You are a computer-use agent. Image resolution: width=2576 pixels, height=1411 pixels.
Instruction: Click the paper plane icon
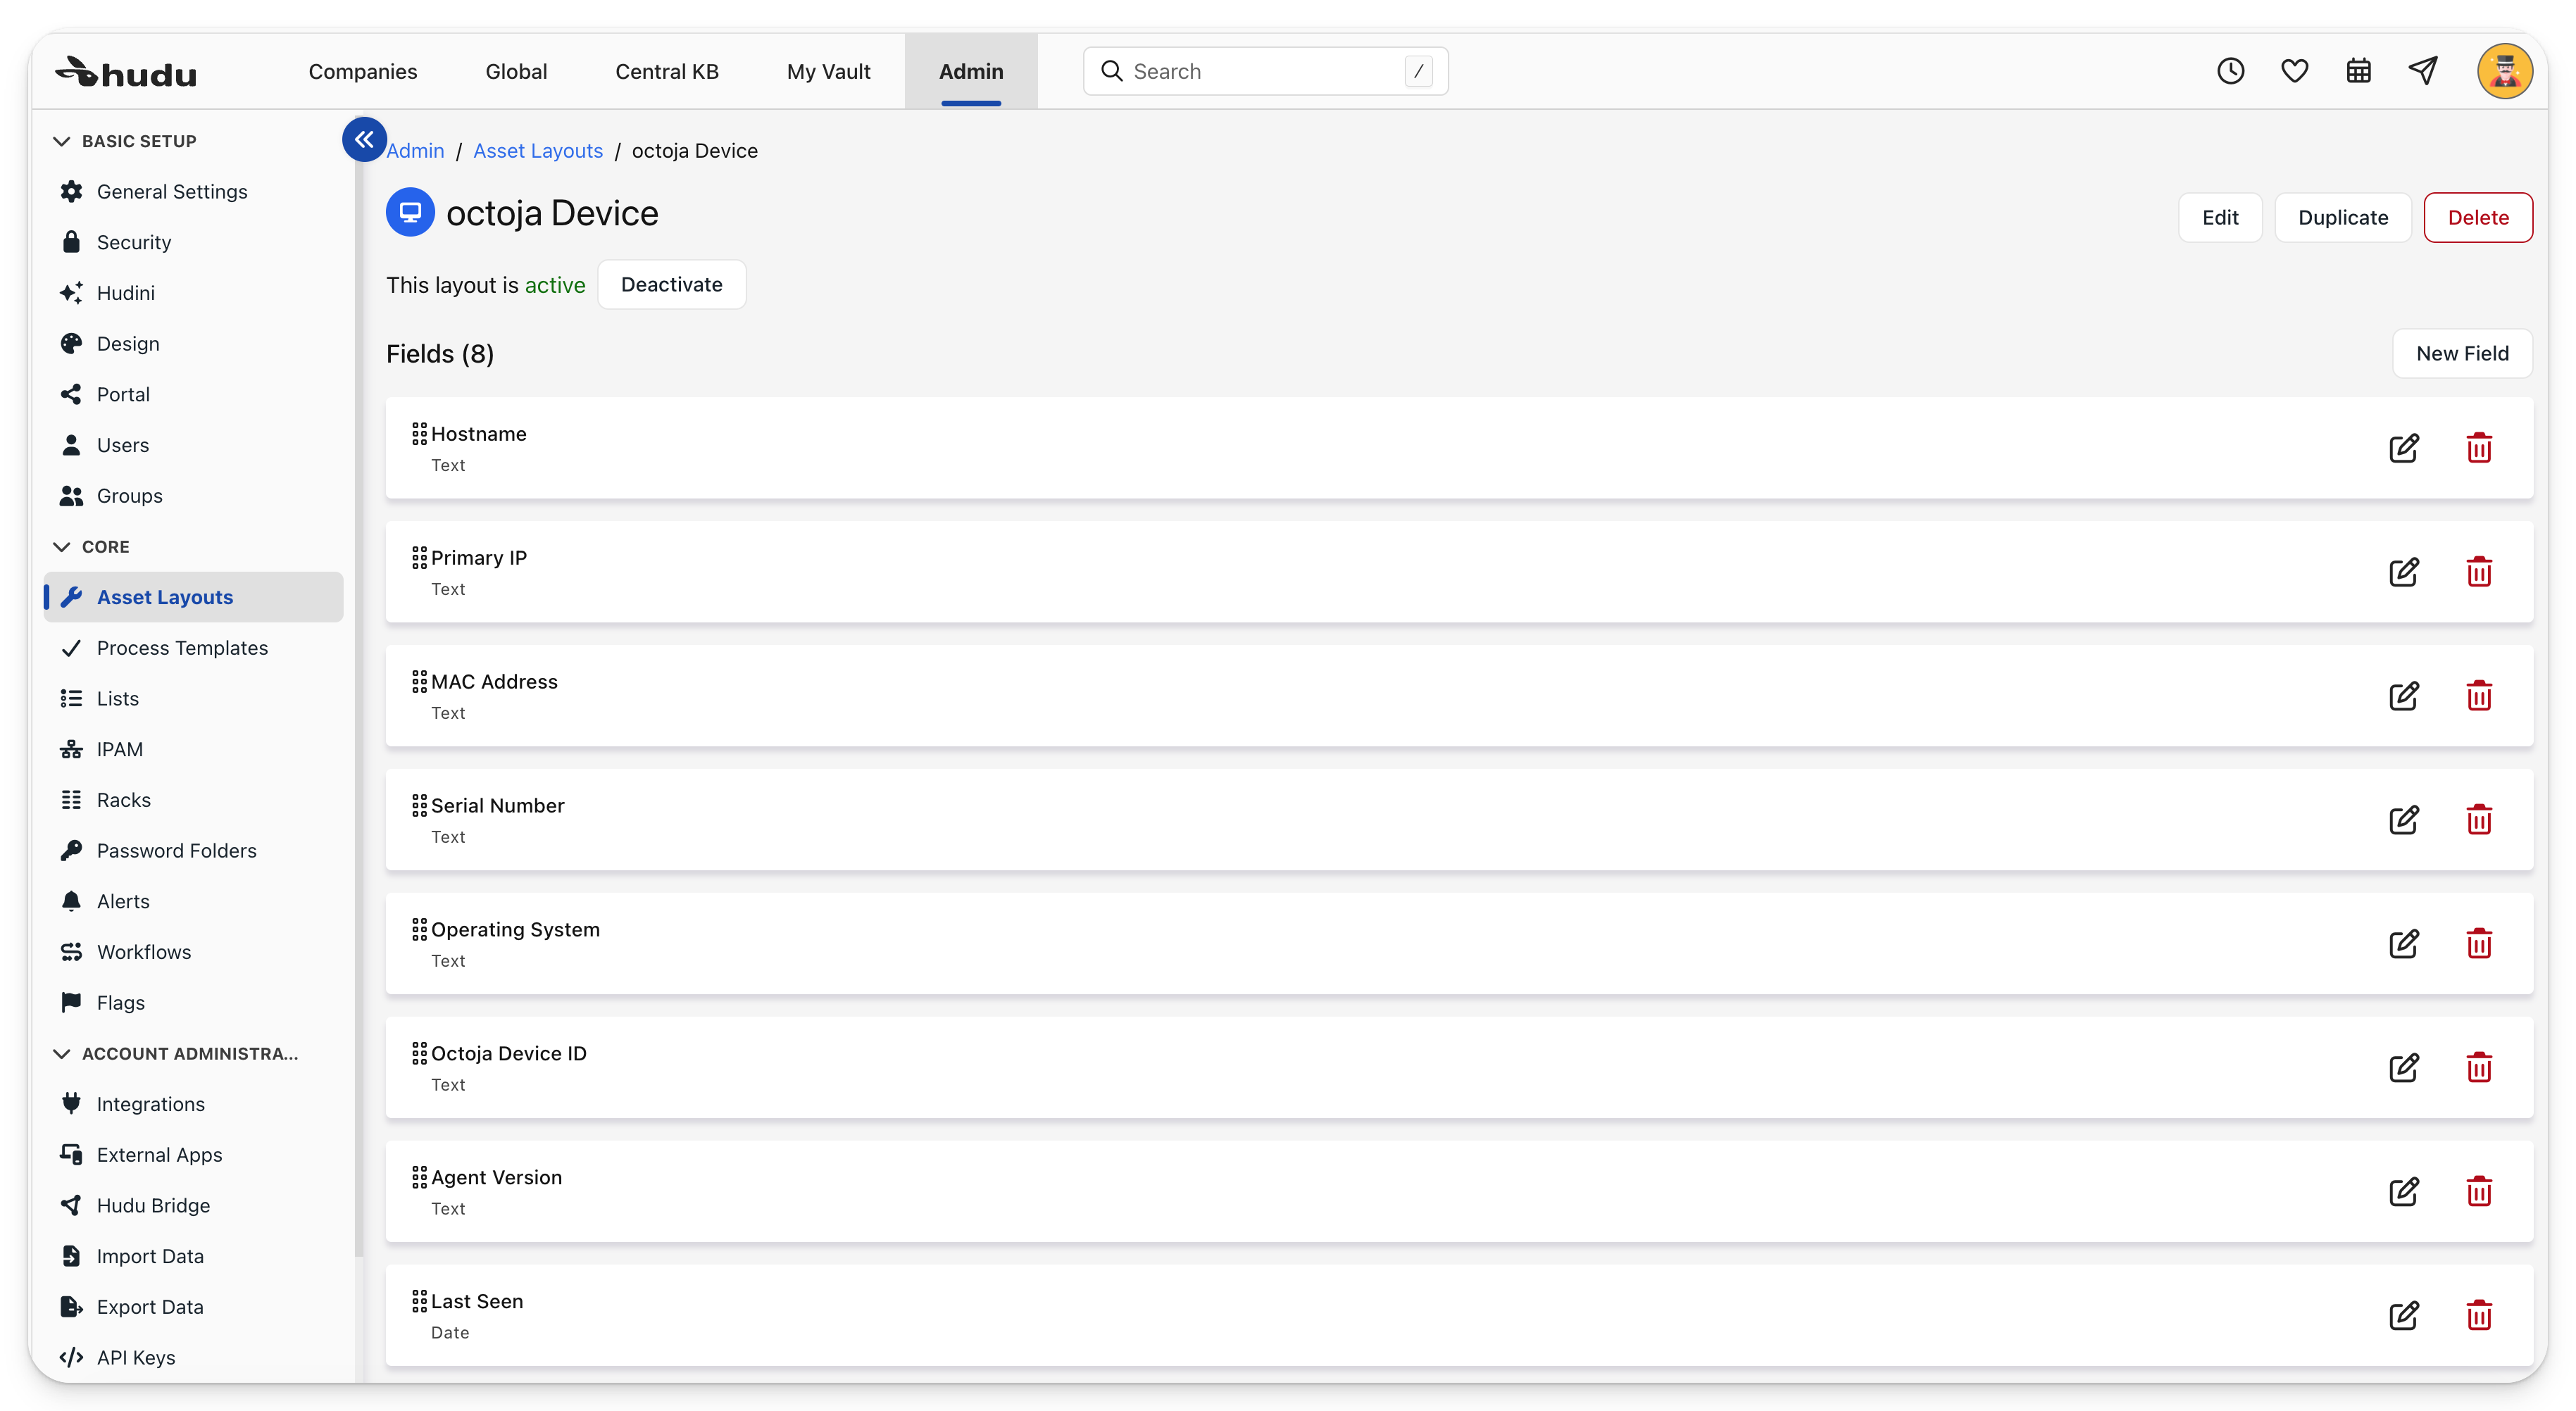pos(2422,71)
